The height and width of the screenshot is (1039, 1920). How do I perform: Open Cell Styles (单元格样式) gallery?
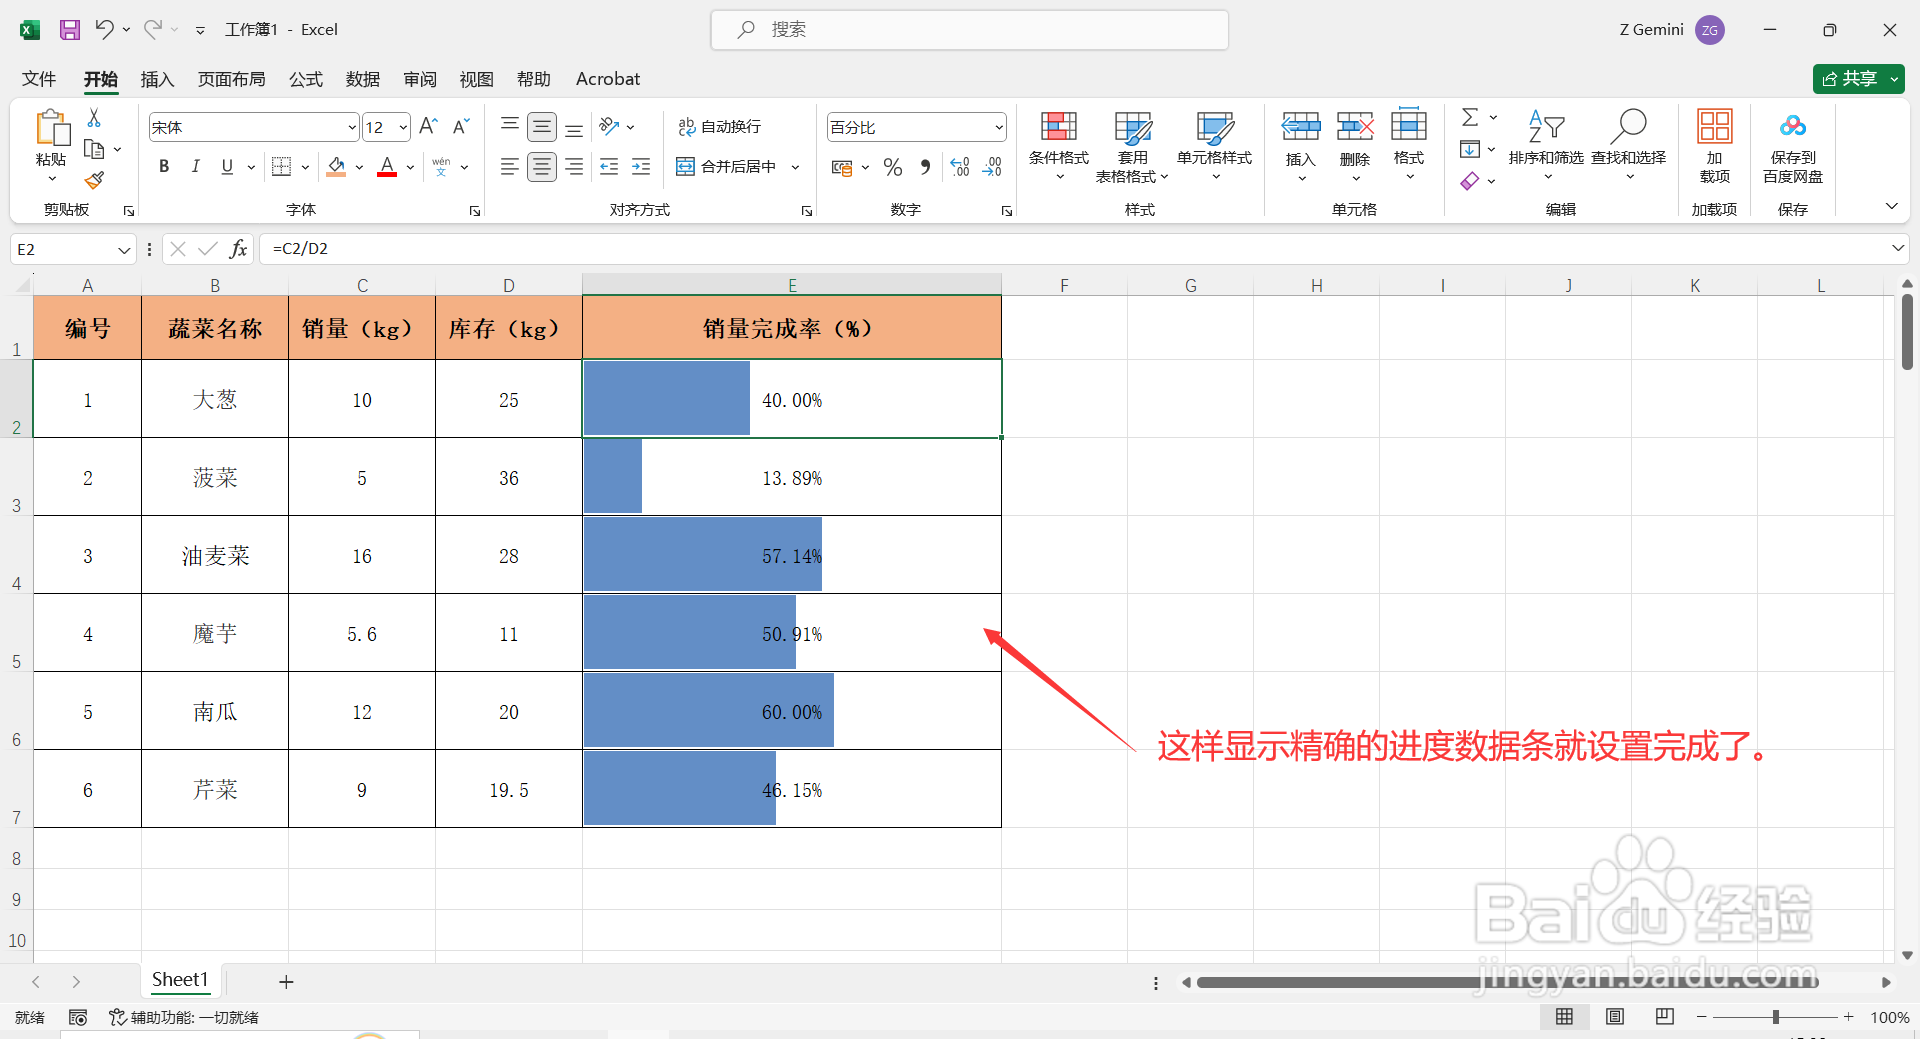[1215, 145]
